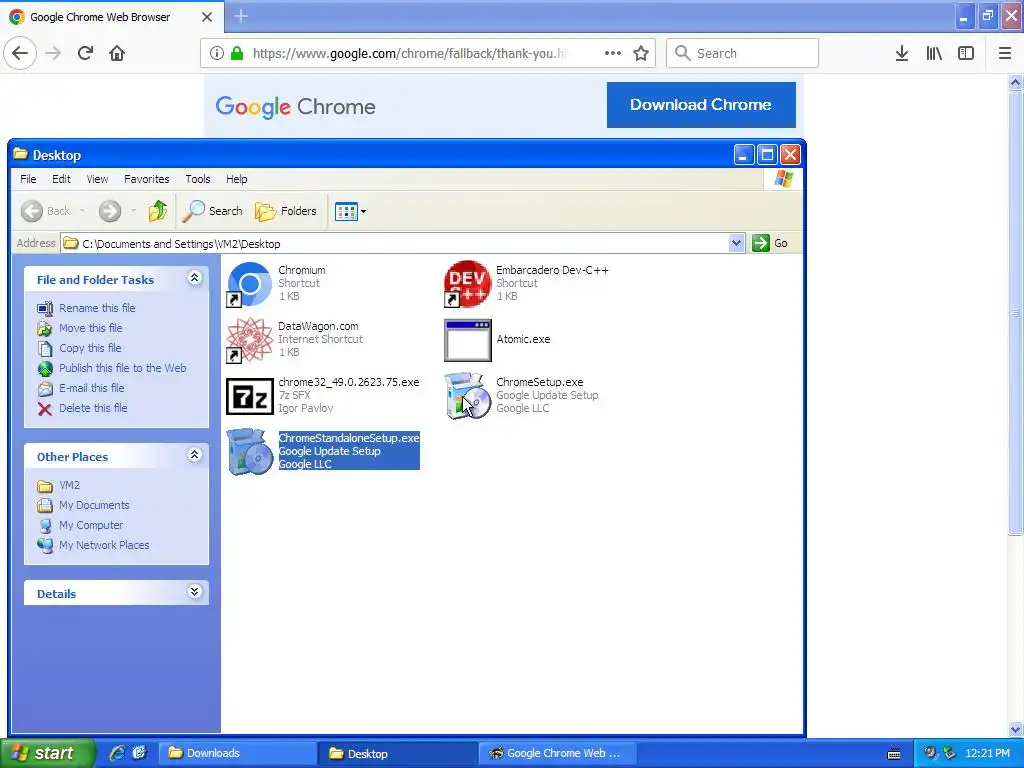Click the Go button
This screenshot has height=768, width=1024.
770,243
